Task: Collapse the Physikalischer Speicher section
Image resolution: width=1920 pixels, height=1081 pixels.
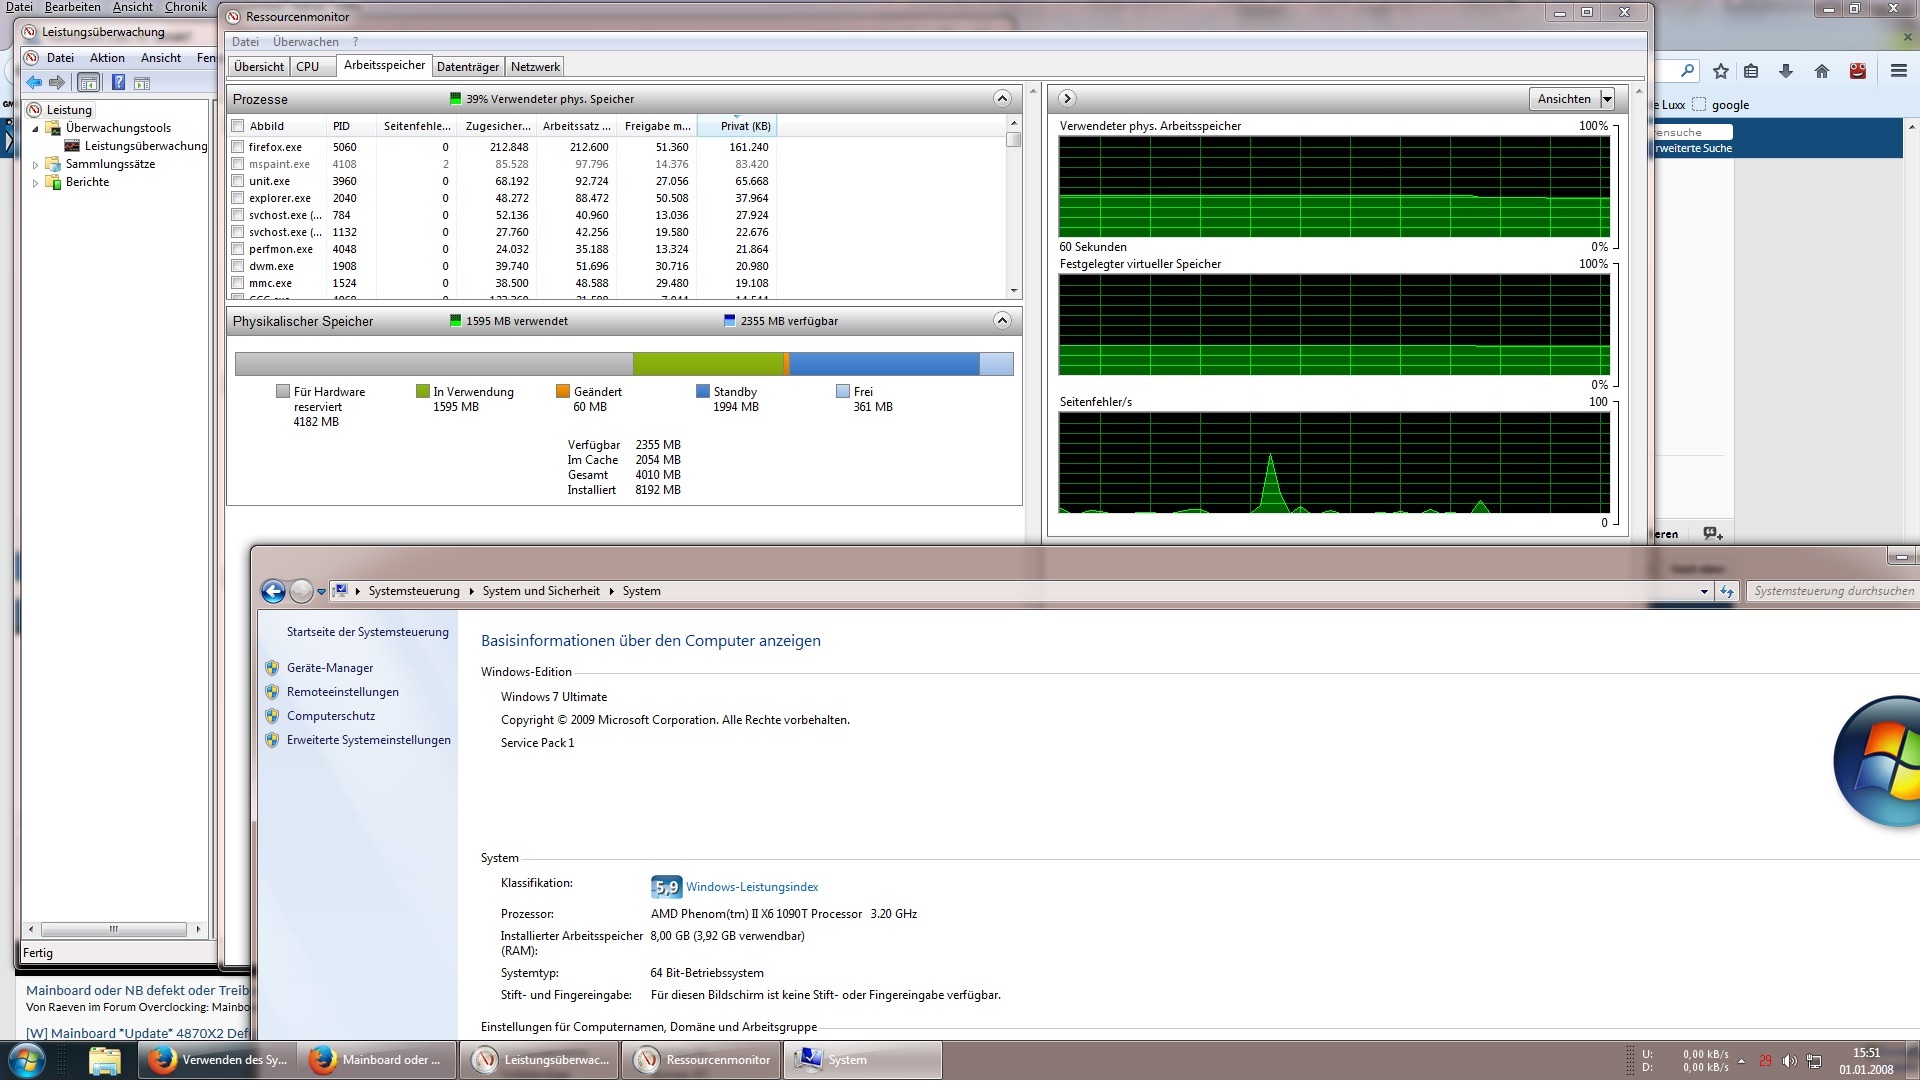Action: 1002,320
